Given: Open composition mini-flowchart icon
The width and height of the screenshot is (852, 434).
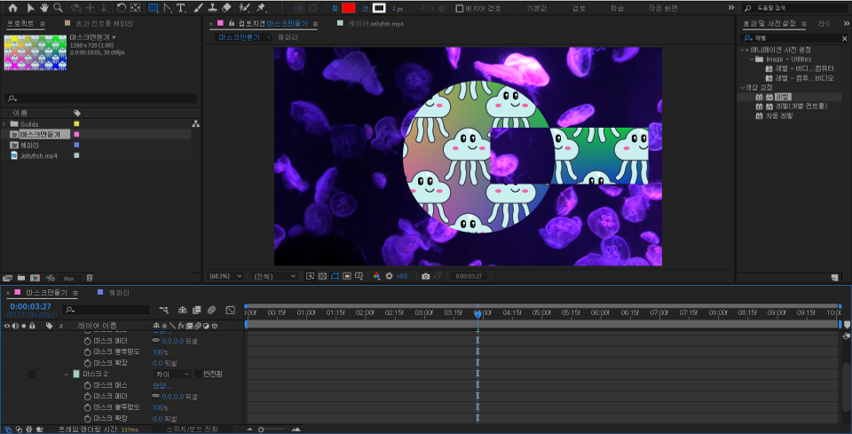Looking at the screenshot, I should 164,310.
